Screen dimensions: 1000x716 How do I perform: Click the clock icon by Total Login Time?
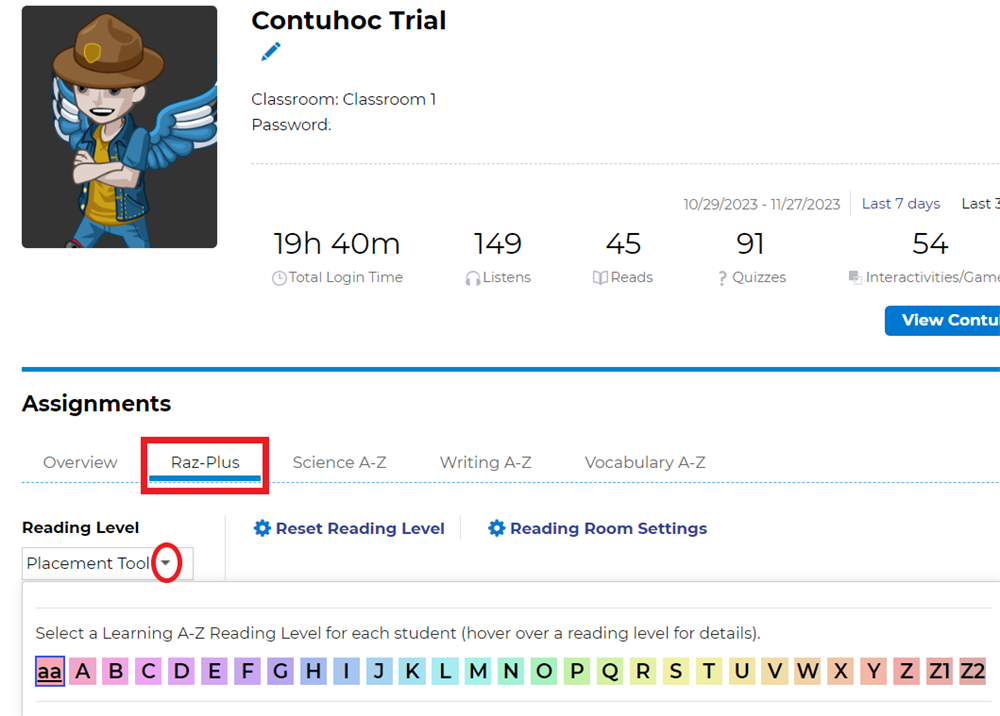pos(279,278)
